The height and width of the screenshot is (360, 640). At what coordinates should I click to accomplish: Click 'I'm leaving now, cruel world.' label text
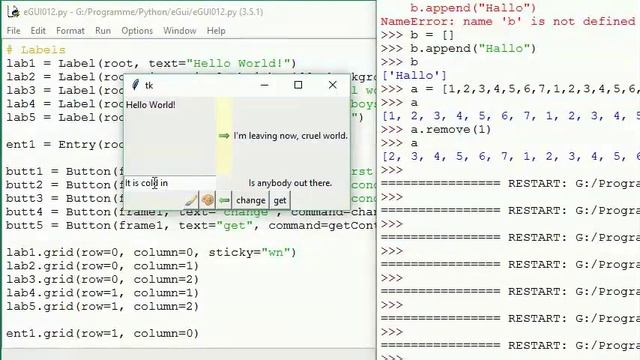pyautogui.click(x=291, y=136)
